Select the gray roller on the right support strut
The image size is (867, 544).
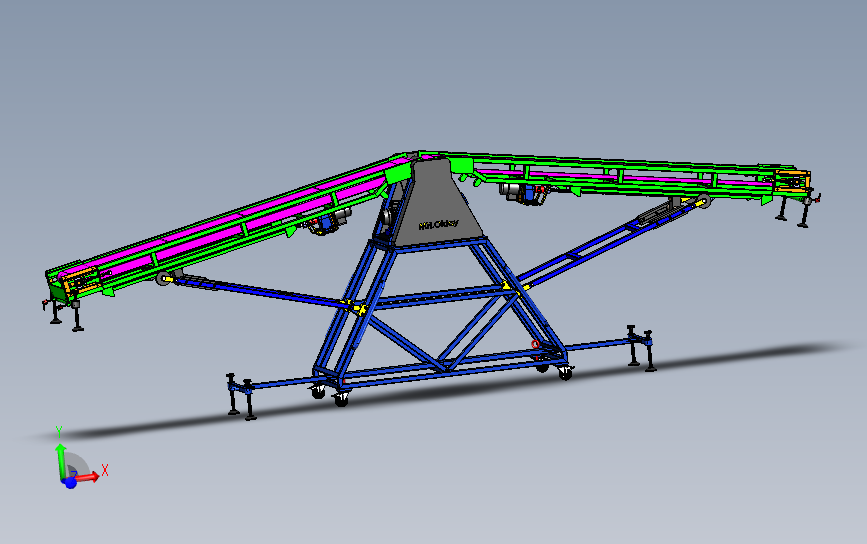click(x=703, y=201)
